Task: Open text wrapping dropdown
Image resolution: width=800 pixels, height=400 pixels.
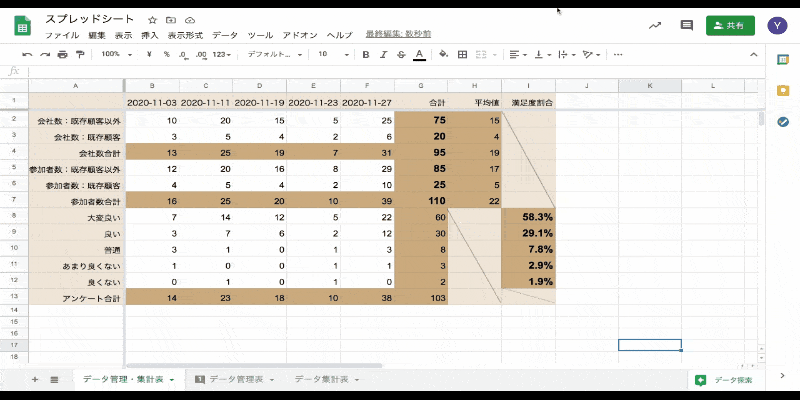Action: tap(567, 55)
